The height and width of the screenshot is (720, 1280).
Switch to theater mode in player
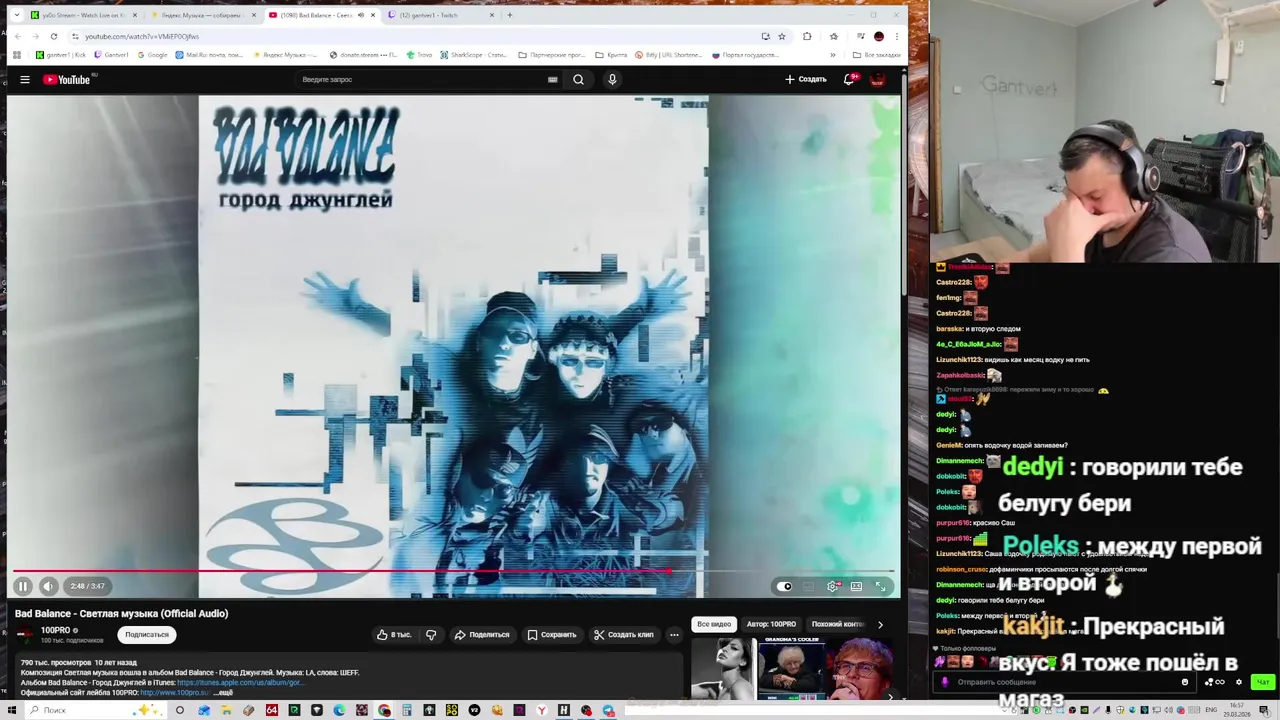point(857,586)
